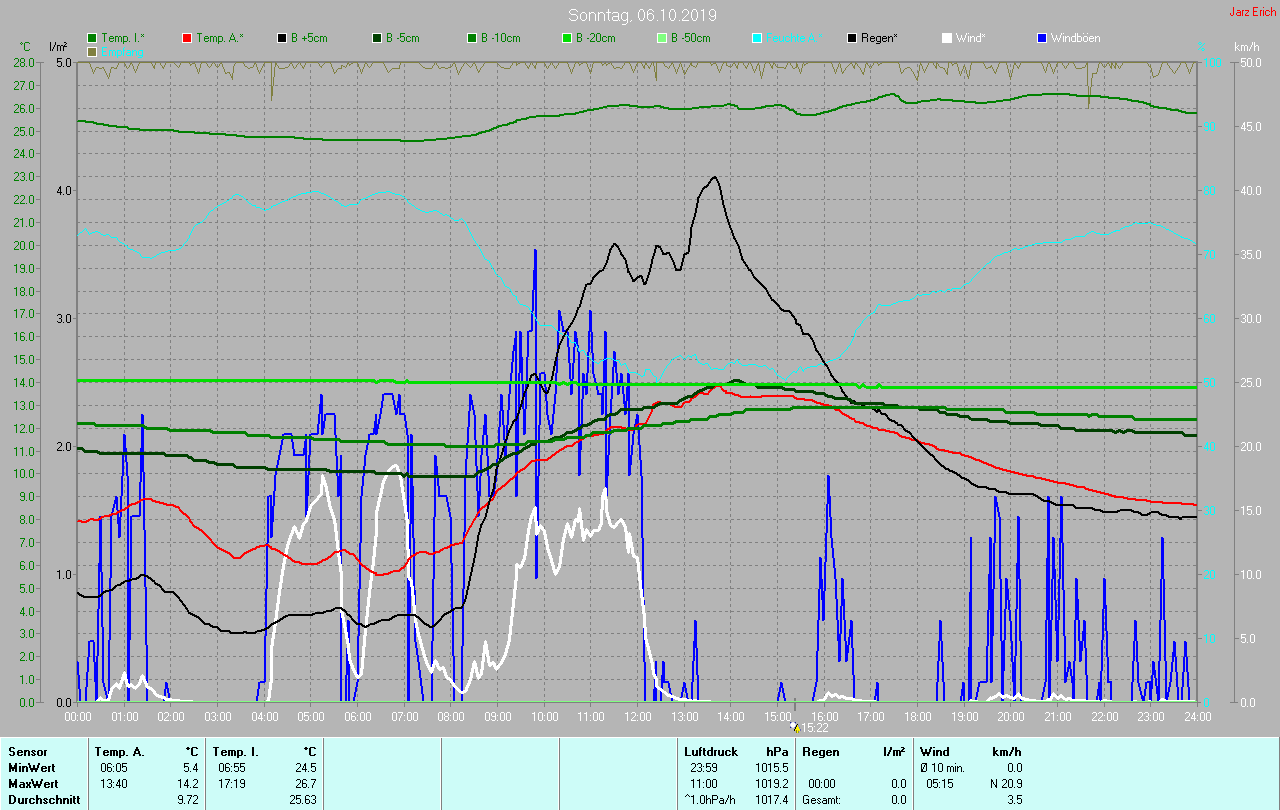The height and width of the screenshot is (810, 1280).
Task: Click the Durchschnitt row label
Action: (x=42, y=800)
